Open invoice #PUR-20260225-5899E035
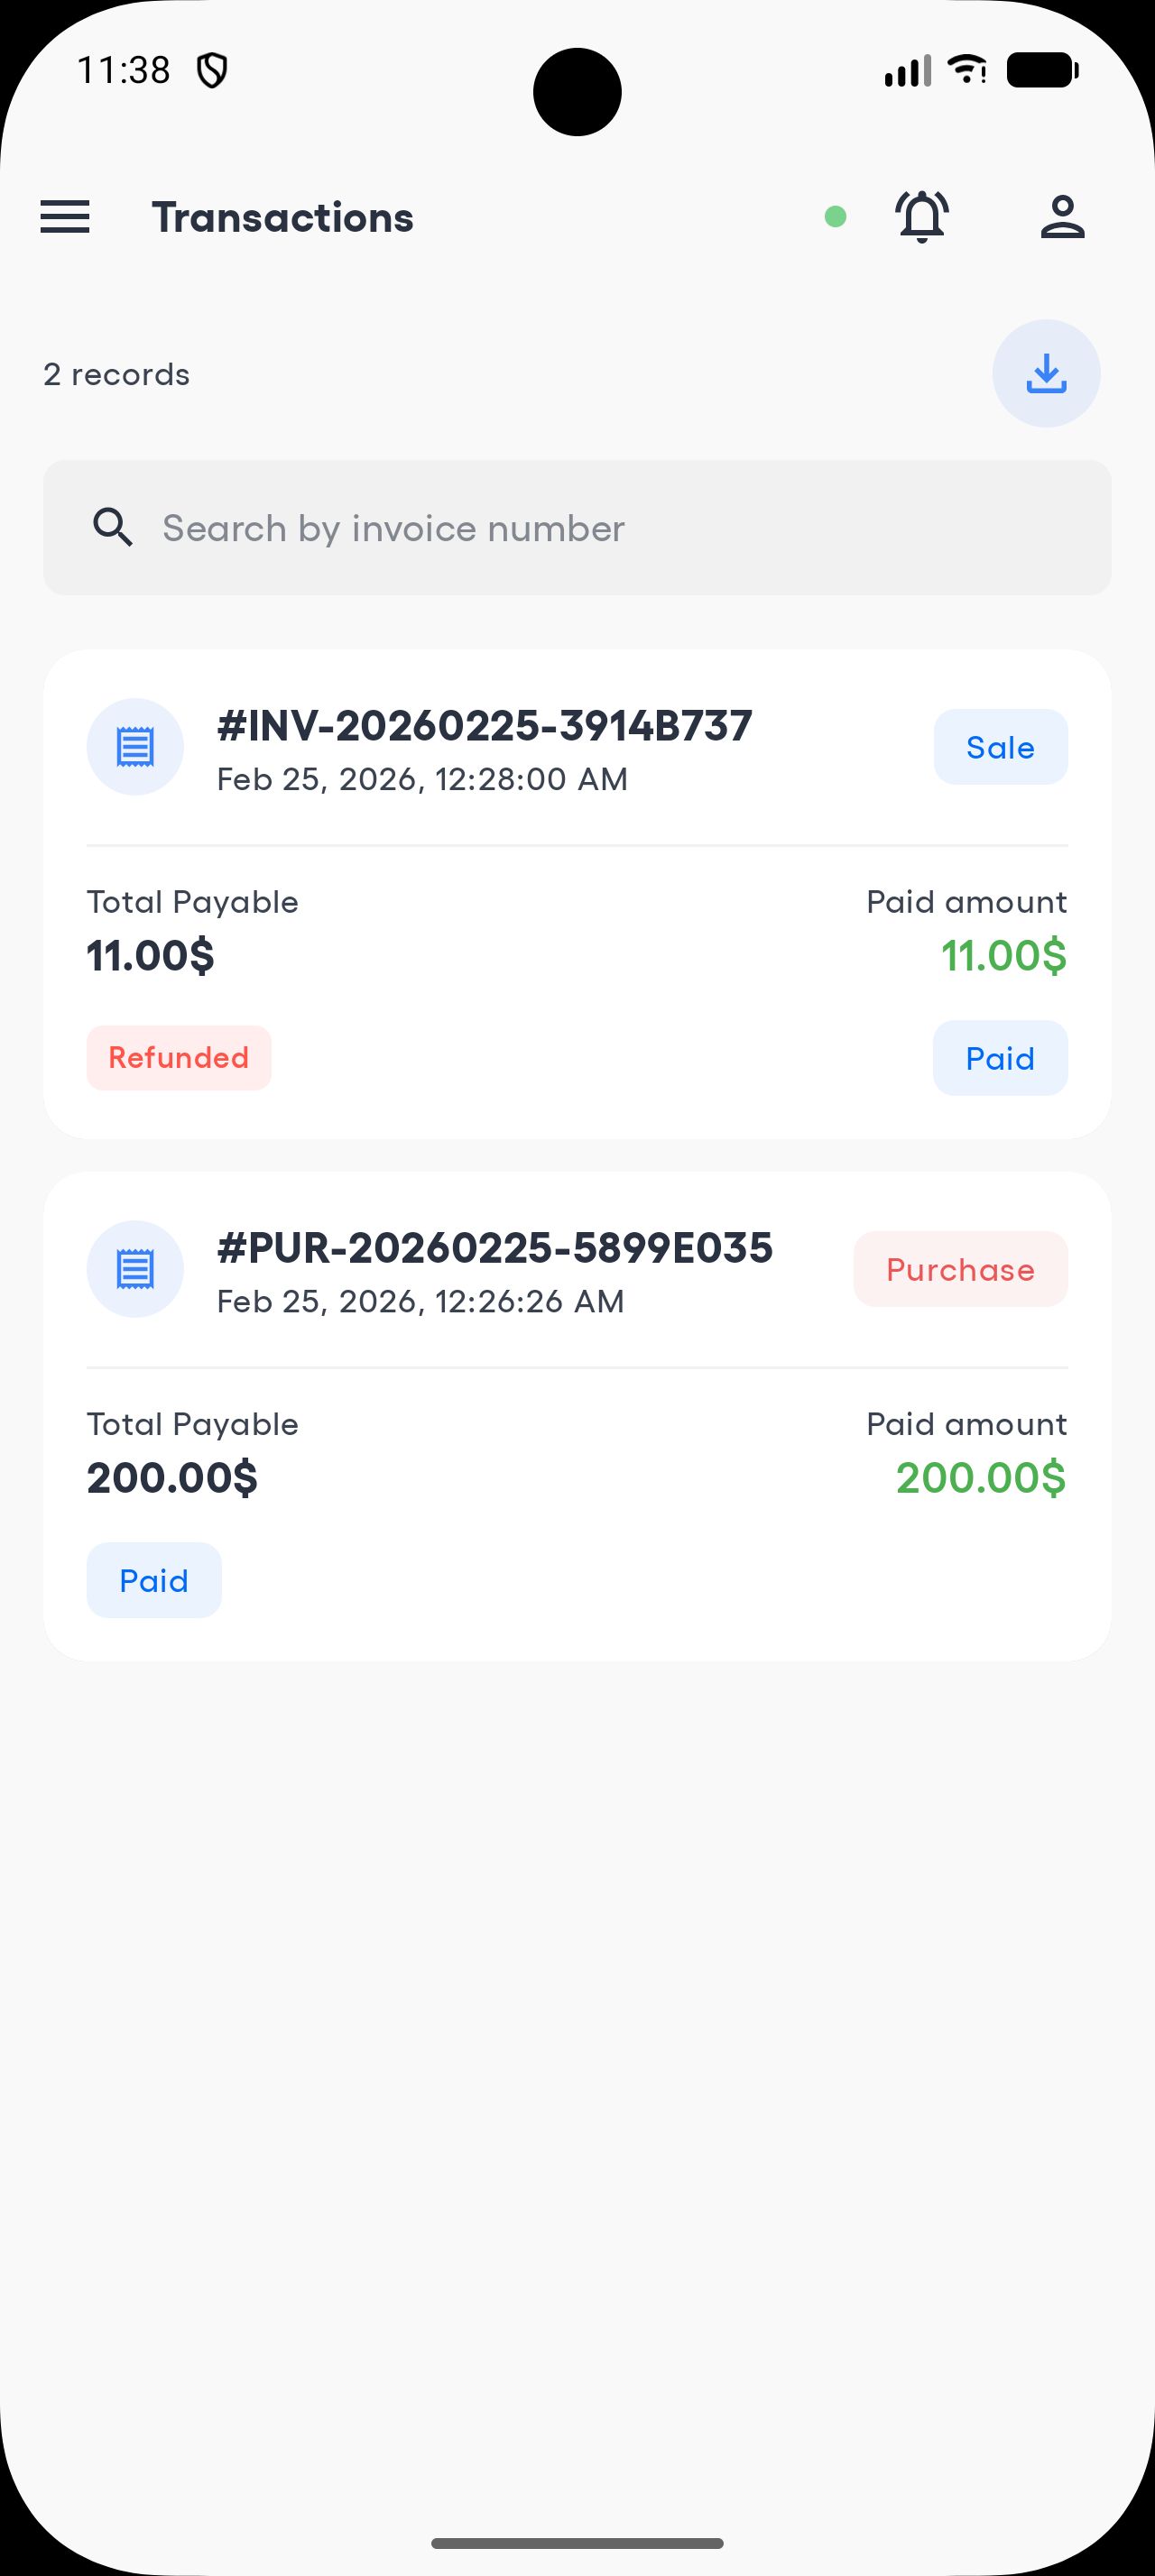Screen dimensions: 1155x2576 click(495, 1248)
